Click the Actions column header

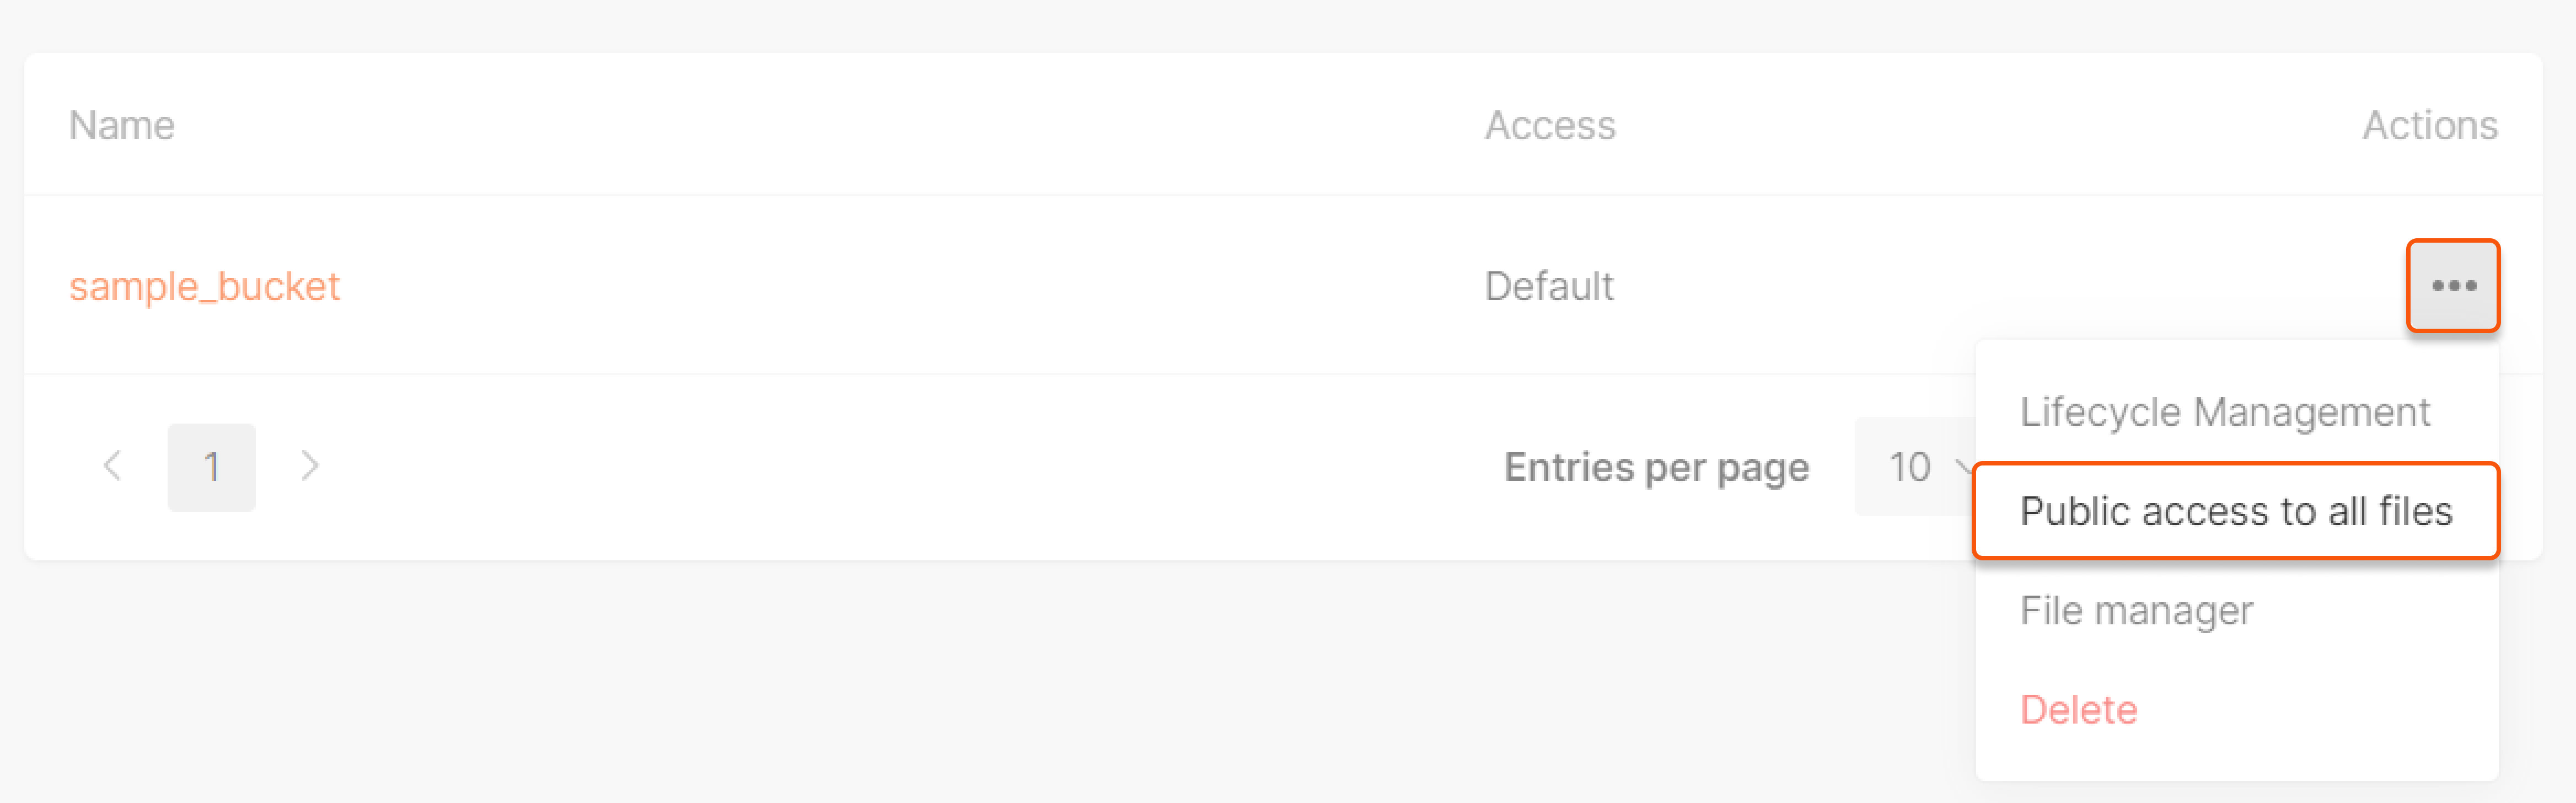pyautogui.click(x=2431, y=125)
